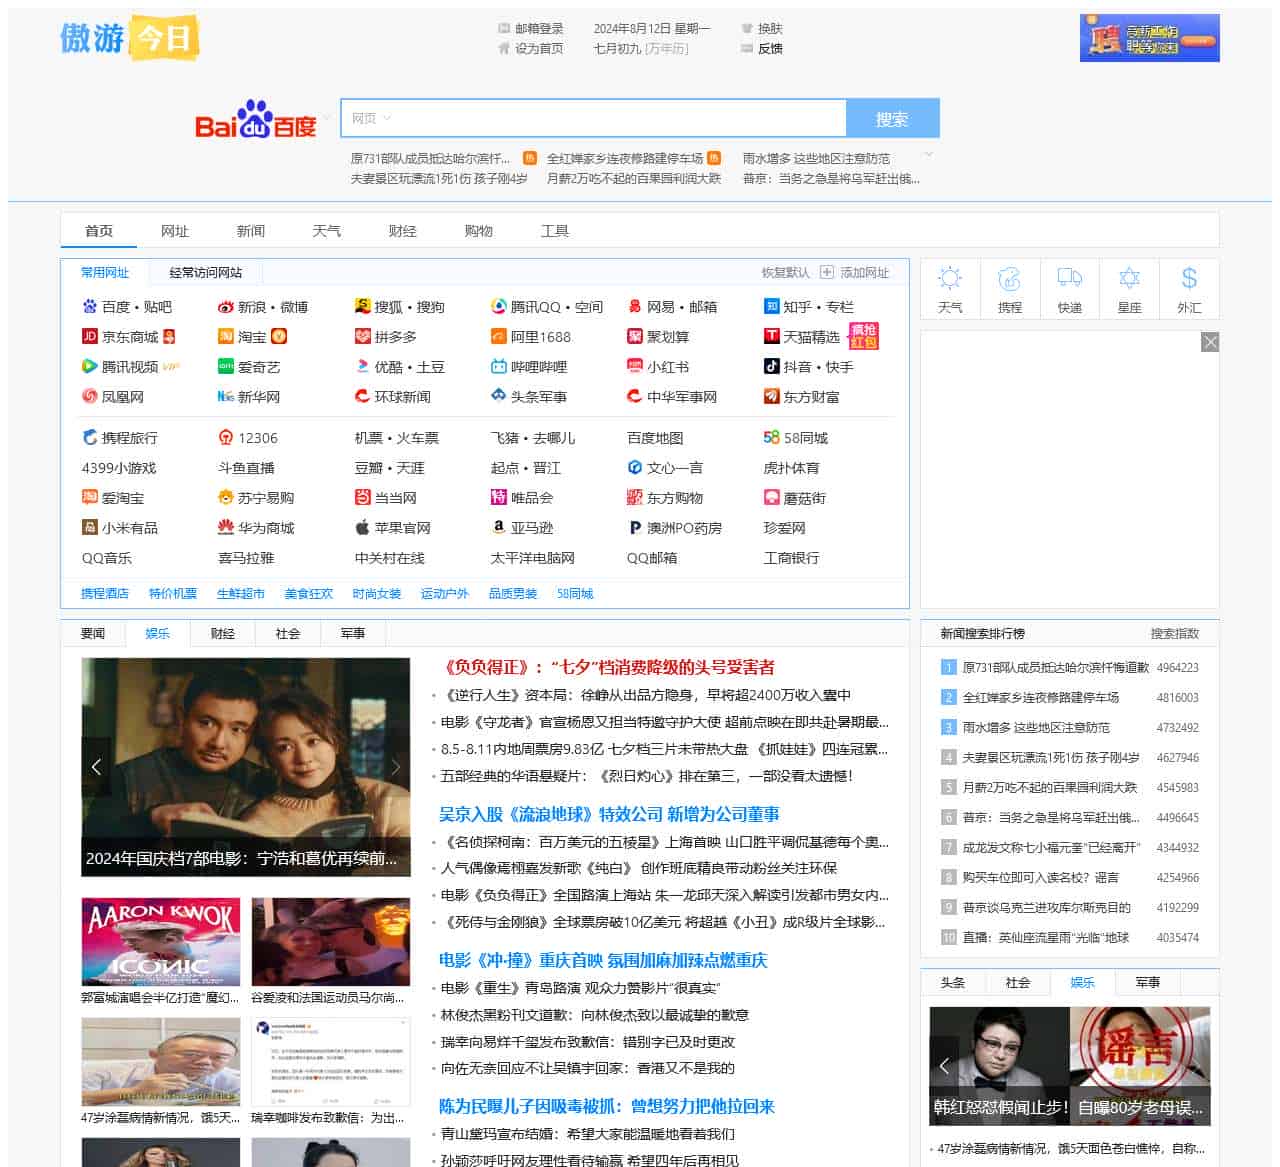1280x1167 pixels.
Task: Go to next slide in main news carousel
Action: pos(396,767)
